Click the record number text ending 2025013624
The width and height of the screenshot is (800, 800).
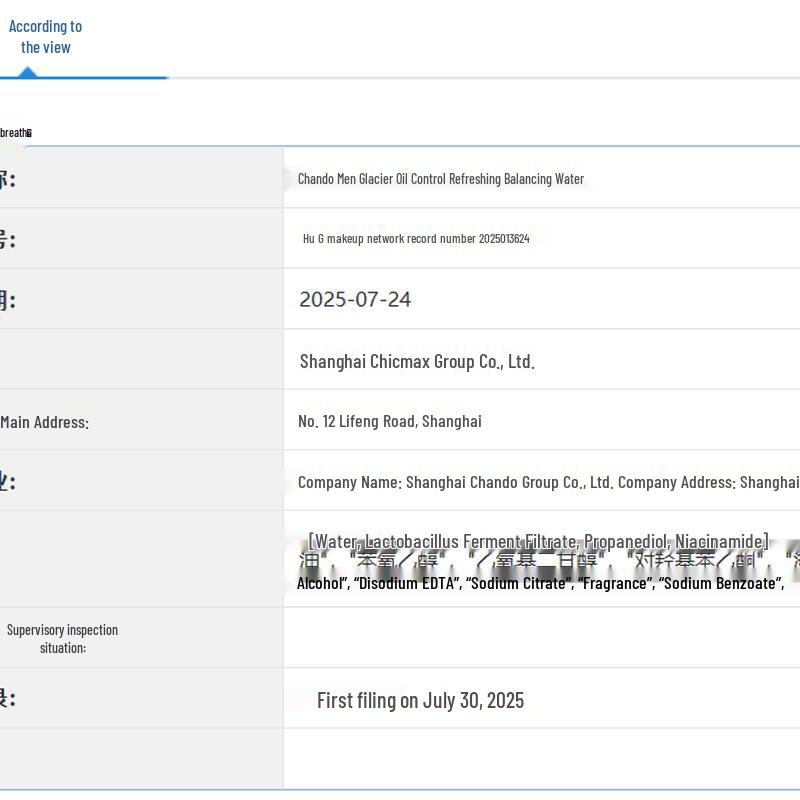point(416,239)
